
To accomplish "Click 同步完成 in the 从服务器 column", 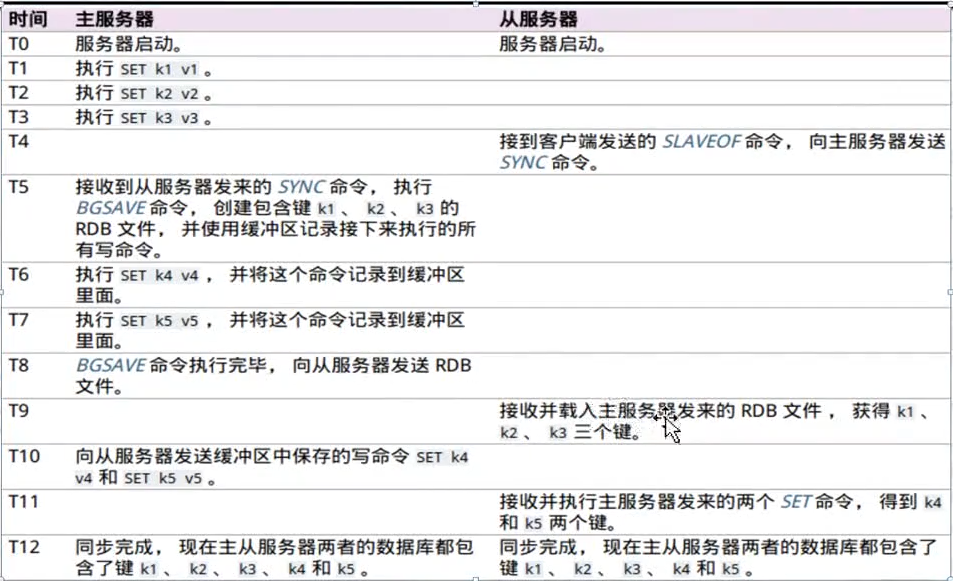I will [538, 547].
